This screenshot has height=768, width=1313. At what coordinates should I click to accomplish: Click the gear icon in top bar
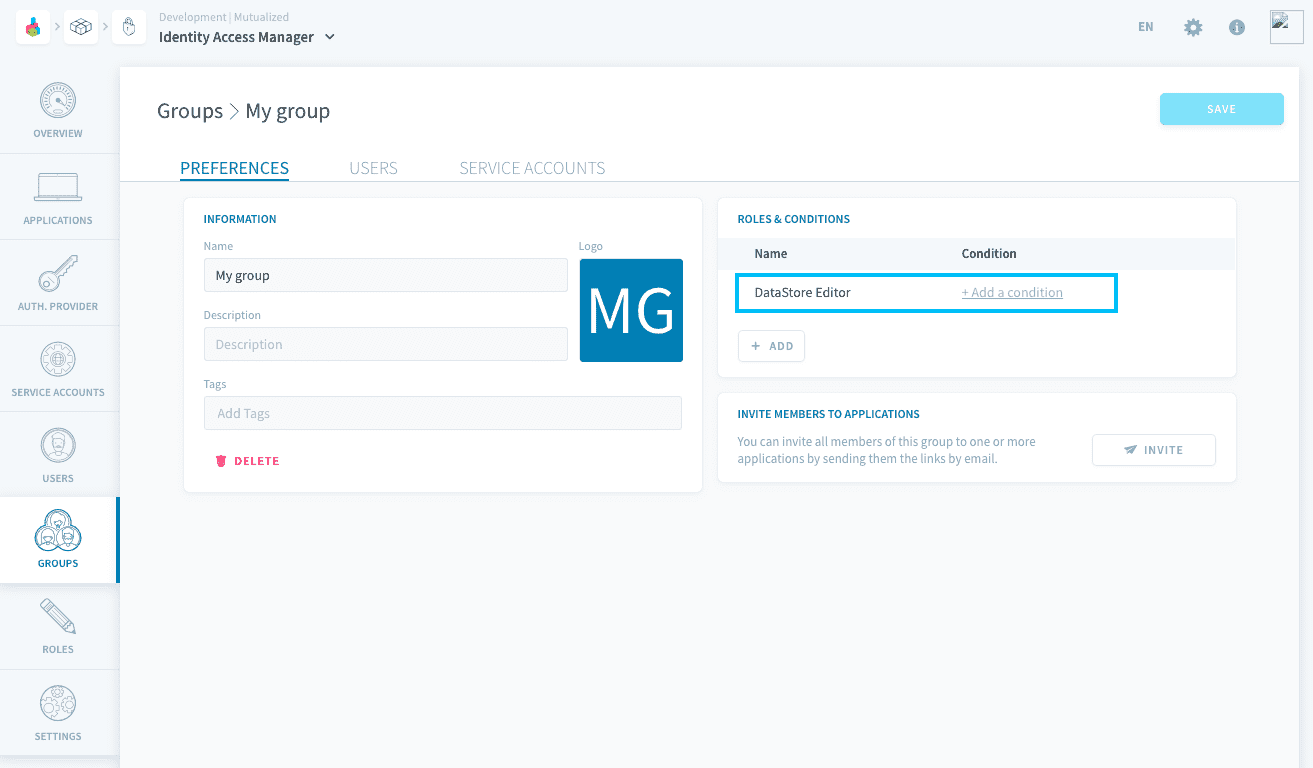tap(1193, 28)
